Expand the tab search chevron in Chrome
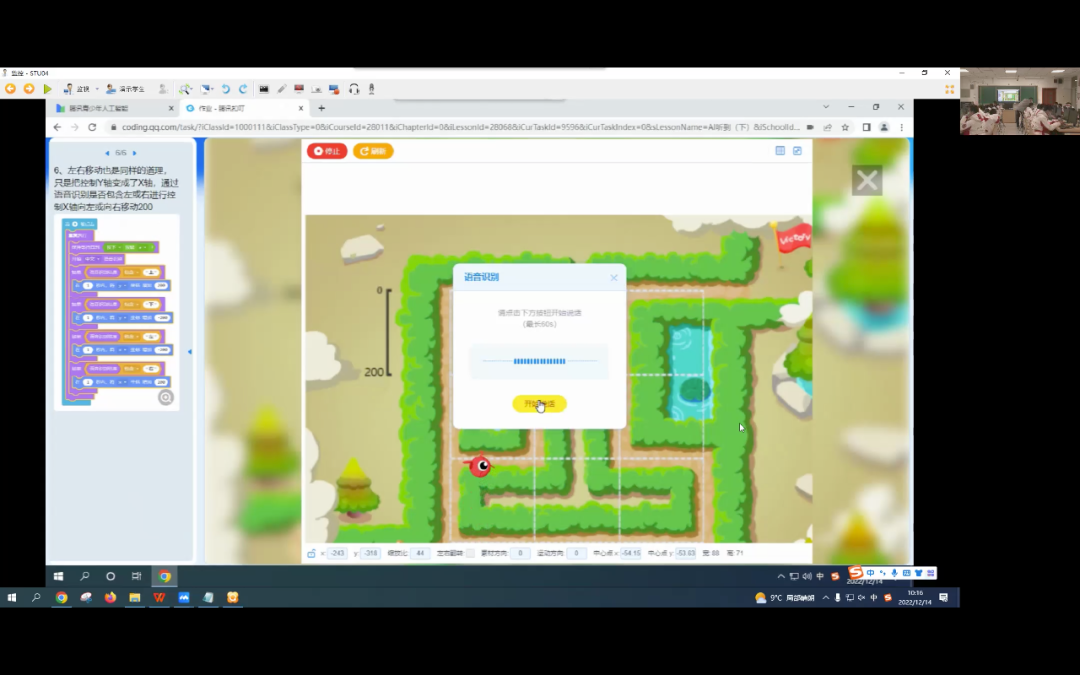Viewport: 1080px width, 675px height. [x=826, y=107]
